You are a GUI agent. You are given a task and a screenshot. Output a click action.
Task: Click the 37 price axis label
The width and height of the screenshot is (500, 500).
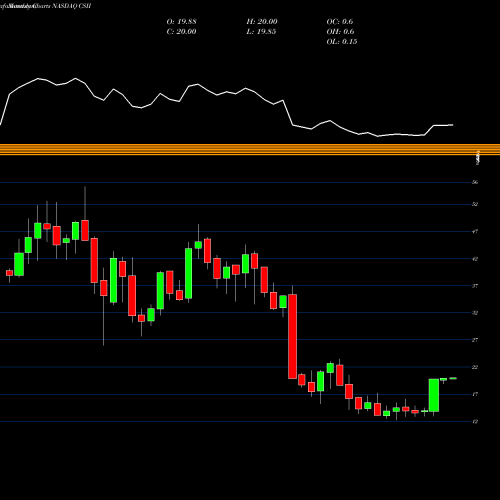475,286
